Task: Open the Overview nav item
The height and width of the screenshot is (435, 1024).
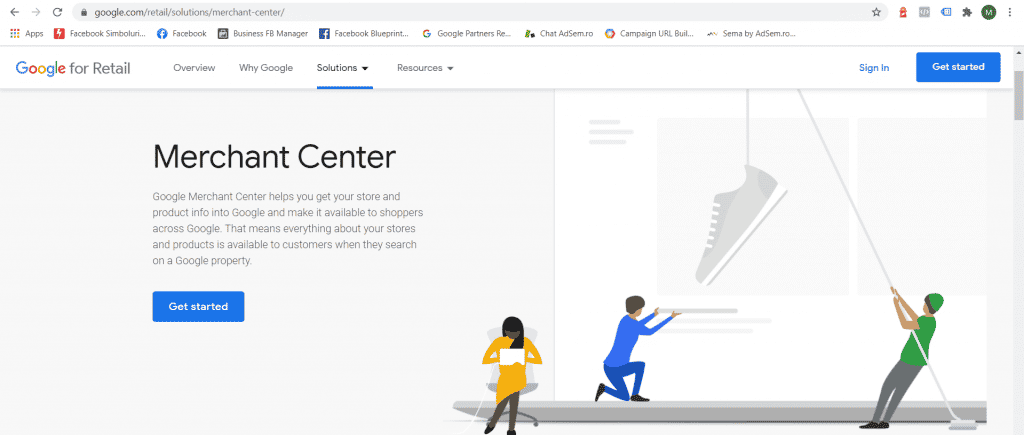Action: [194, 68]
